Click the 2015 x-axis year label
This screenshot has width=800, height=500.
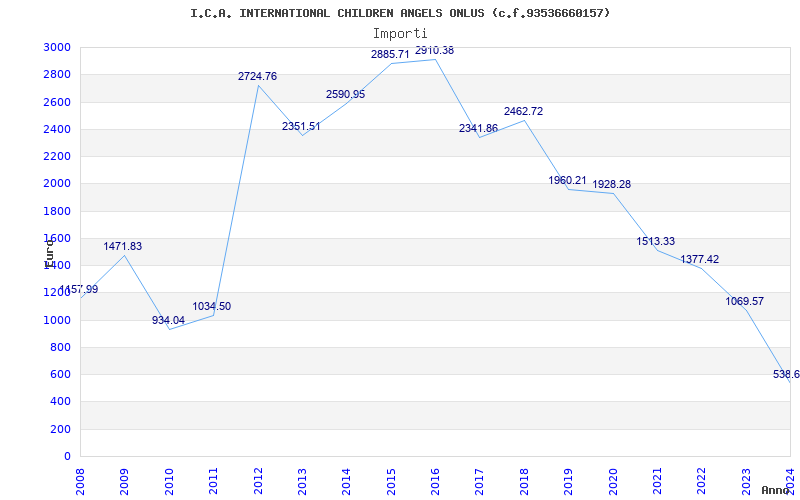pos(391,481)
